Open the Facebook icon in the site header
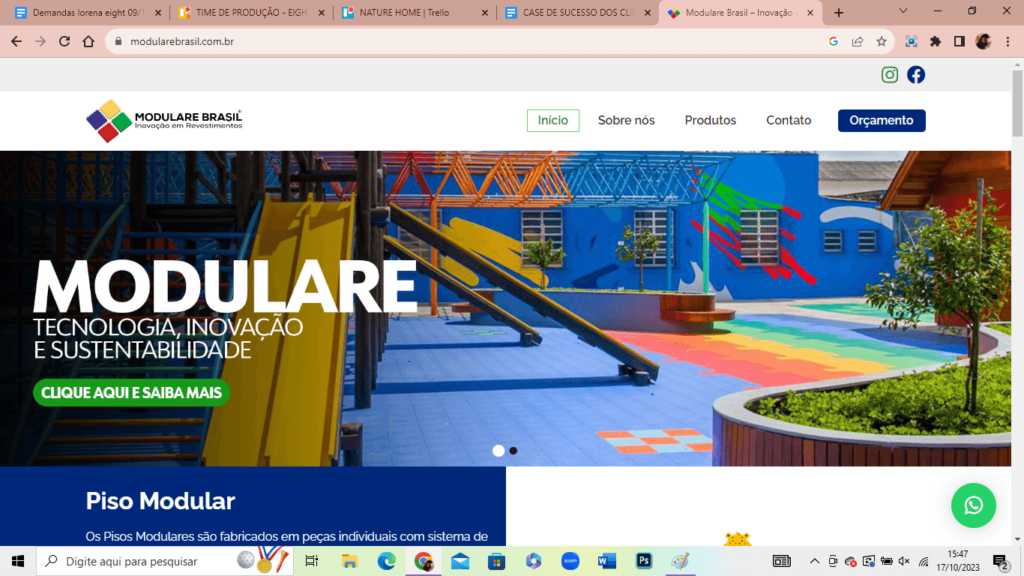 coord(916,74)
